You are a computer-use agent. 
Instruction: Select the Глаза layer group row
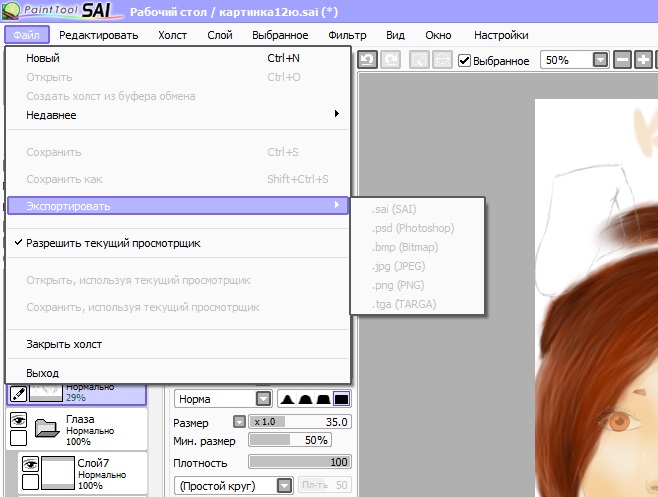pyautogui.click(x=77, y=429)
